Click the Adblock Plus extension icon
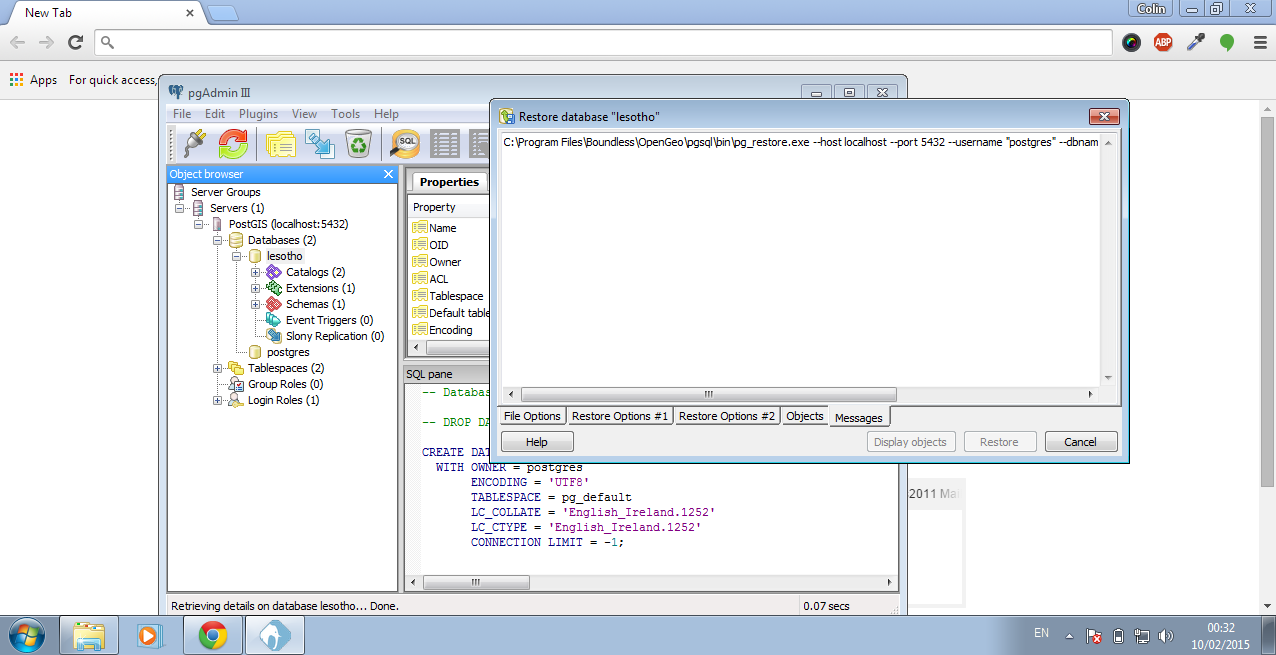The width and height of the screenshot is (1276, 655). point(1163,42)
